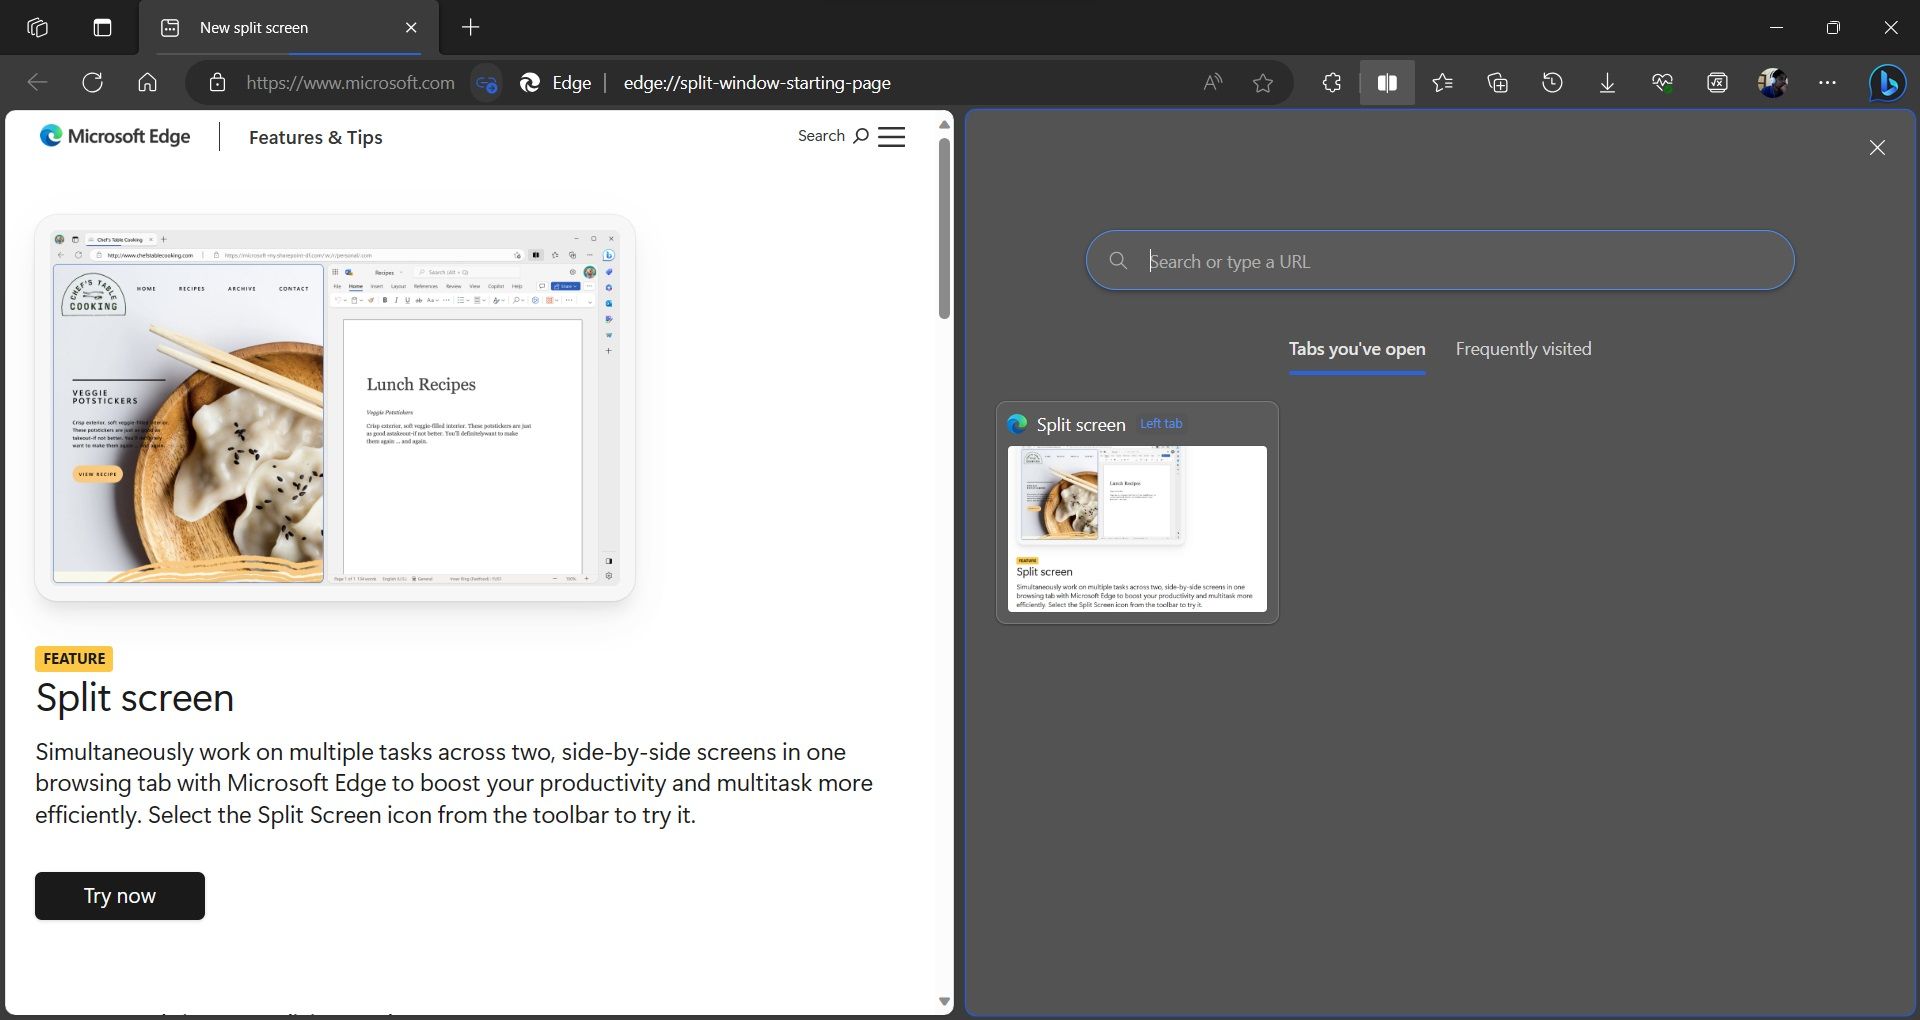
Task: Open the Downloads list
Action: 1606,83
